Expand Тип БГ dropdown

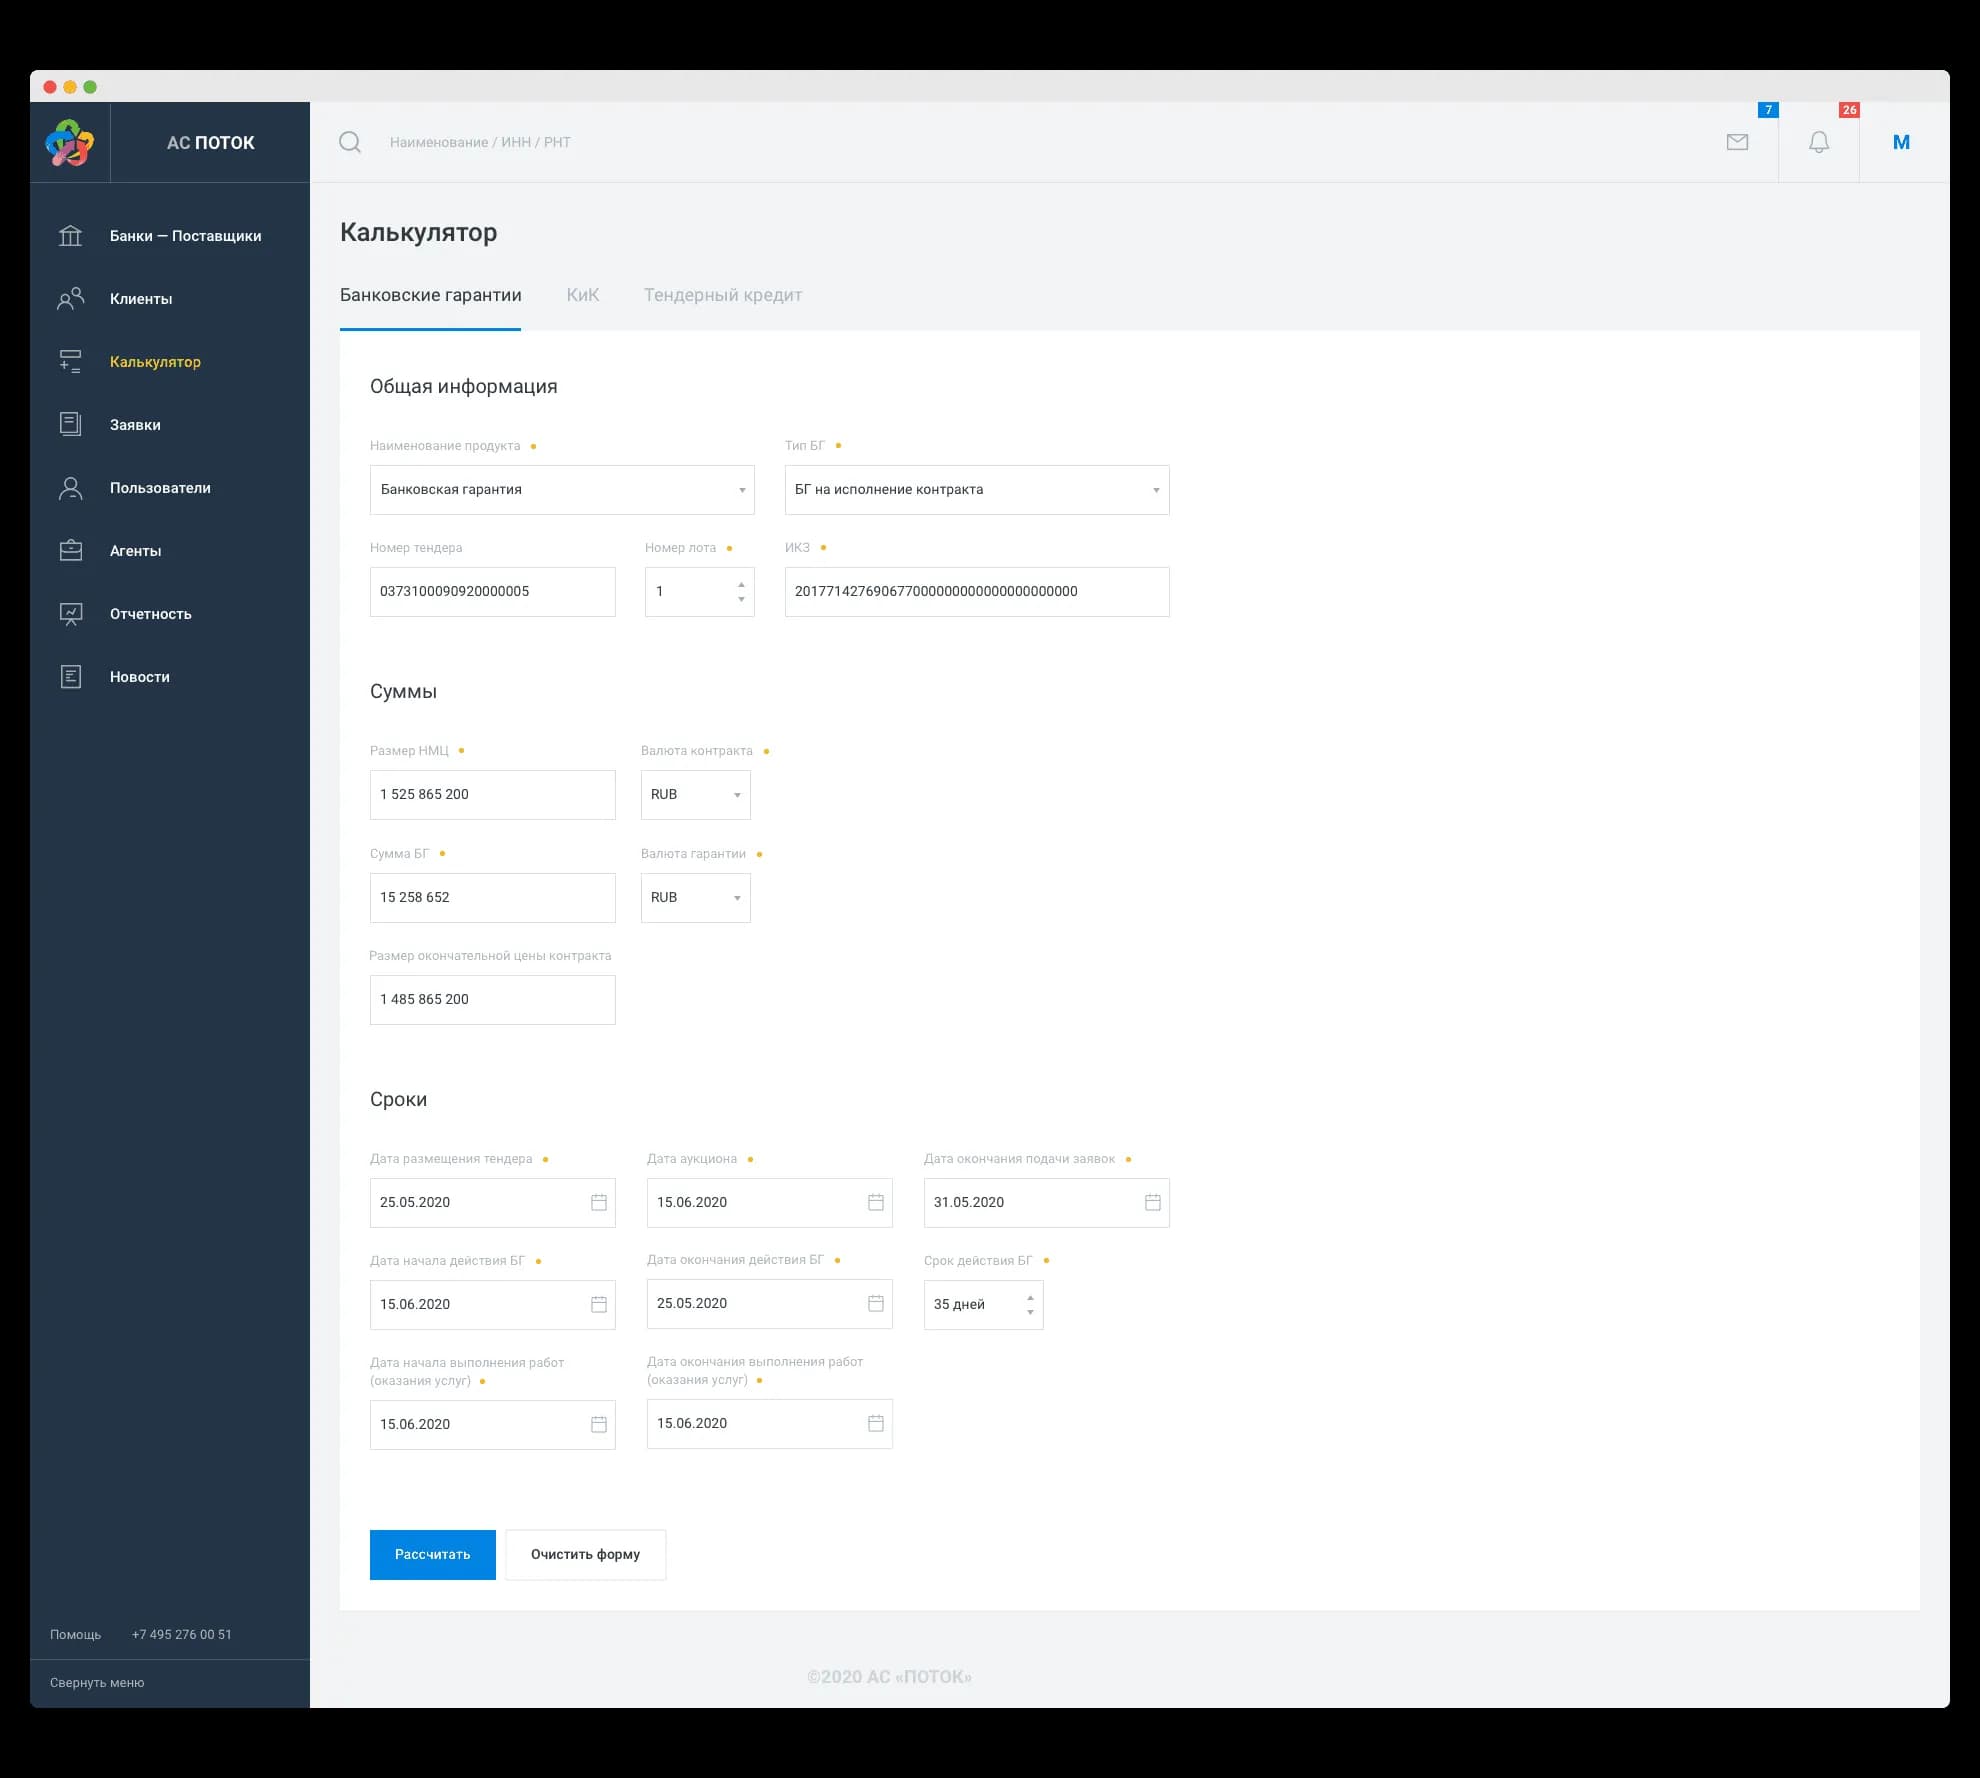click(977, 490)
